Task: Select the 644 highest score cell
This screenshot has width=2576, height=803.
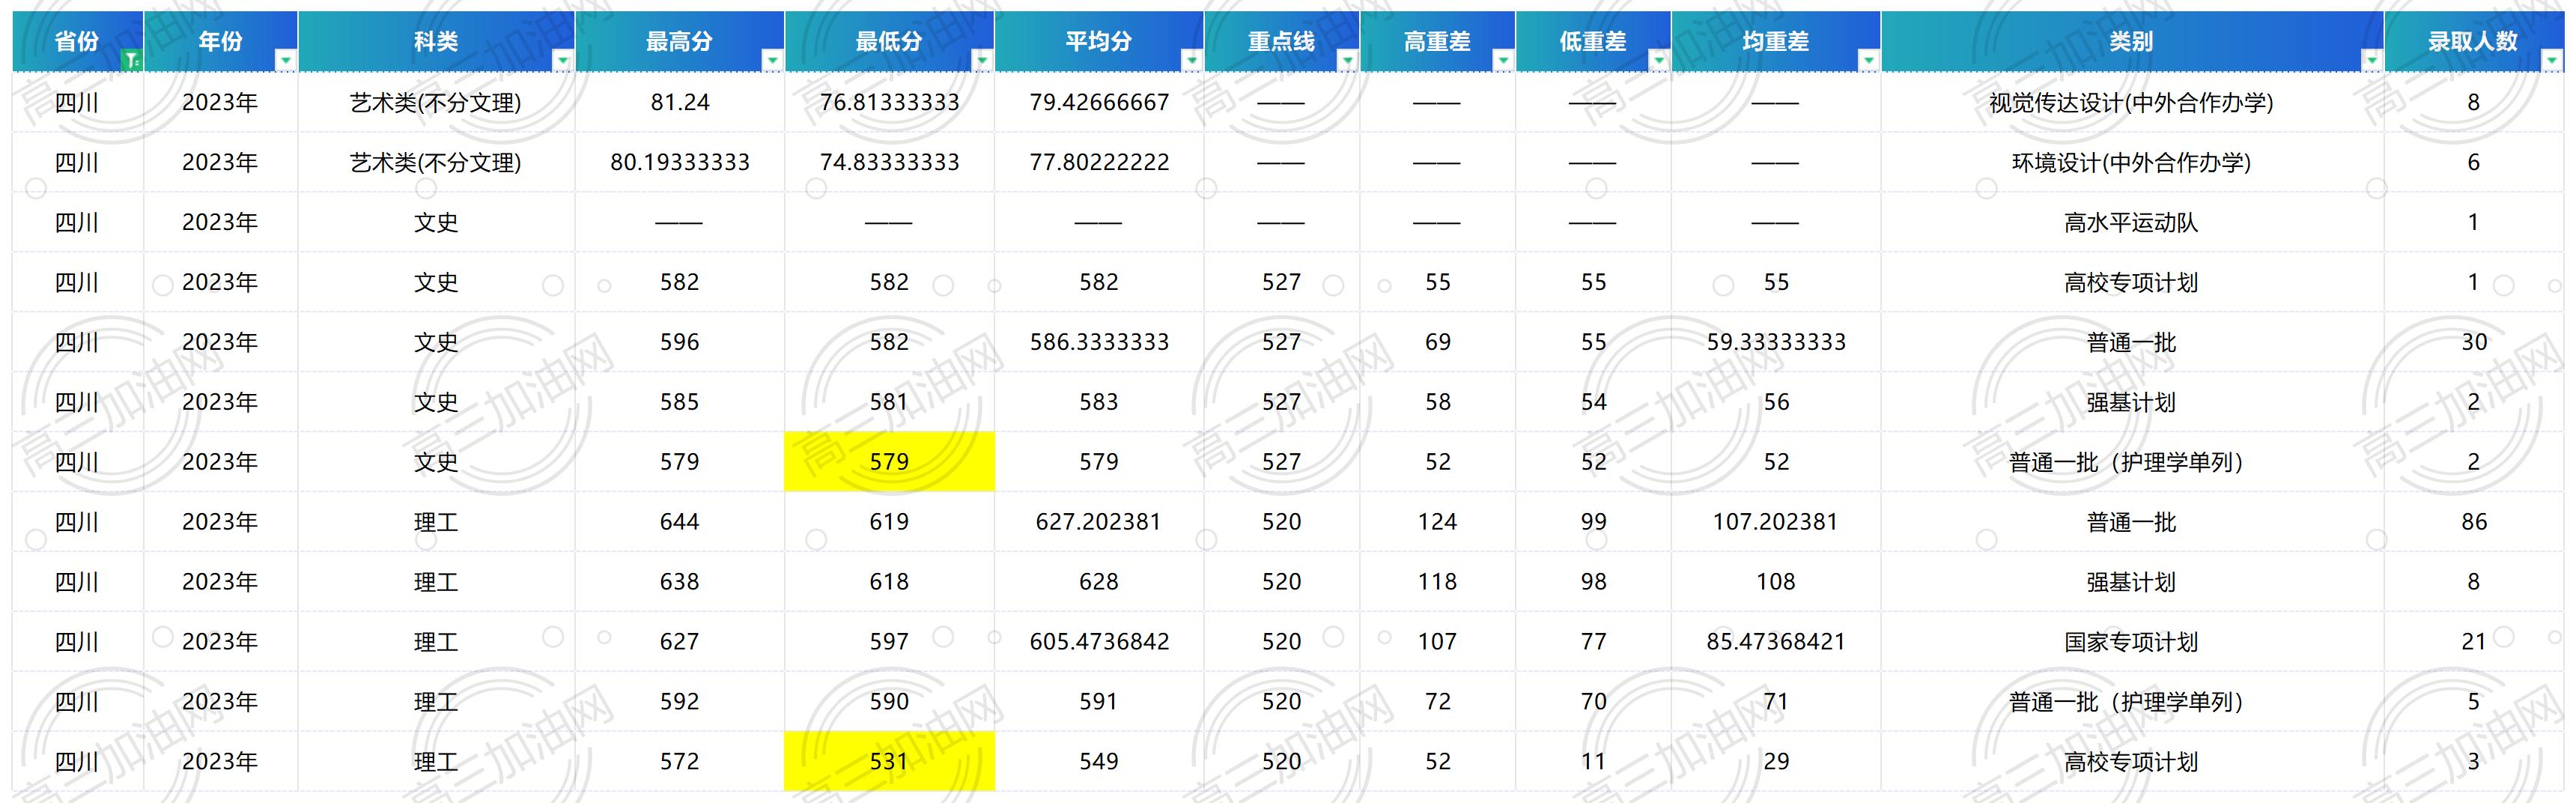Action: (680, 522)
